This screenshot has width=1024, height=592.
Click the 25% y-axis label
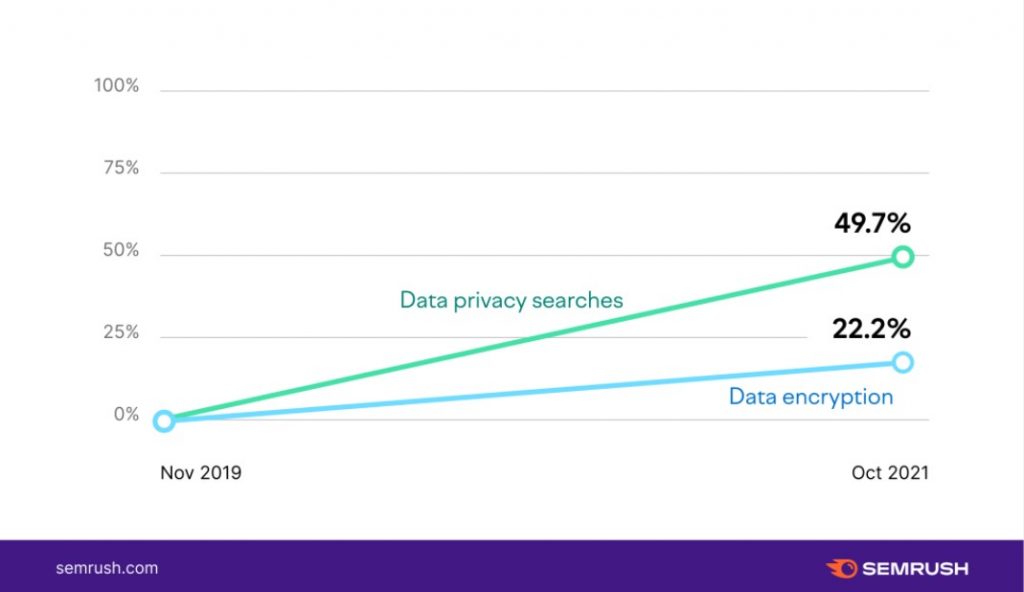click(x=120, y=332)
